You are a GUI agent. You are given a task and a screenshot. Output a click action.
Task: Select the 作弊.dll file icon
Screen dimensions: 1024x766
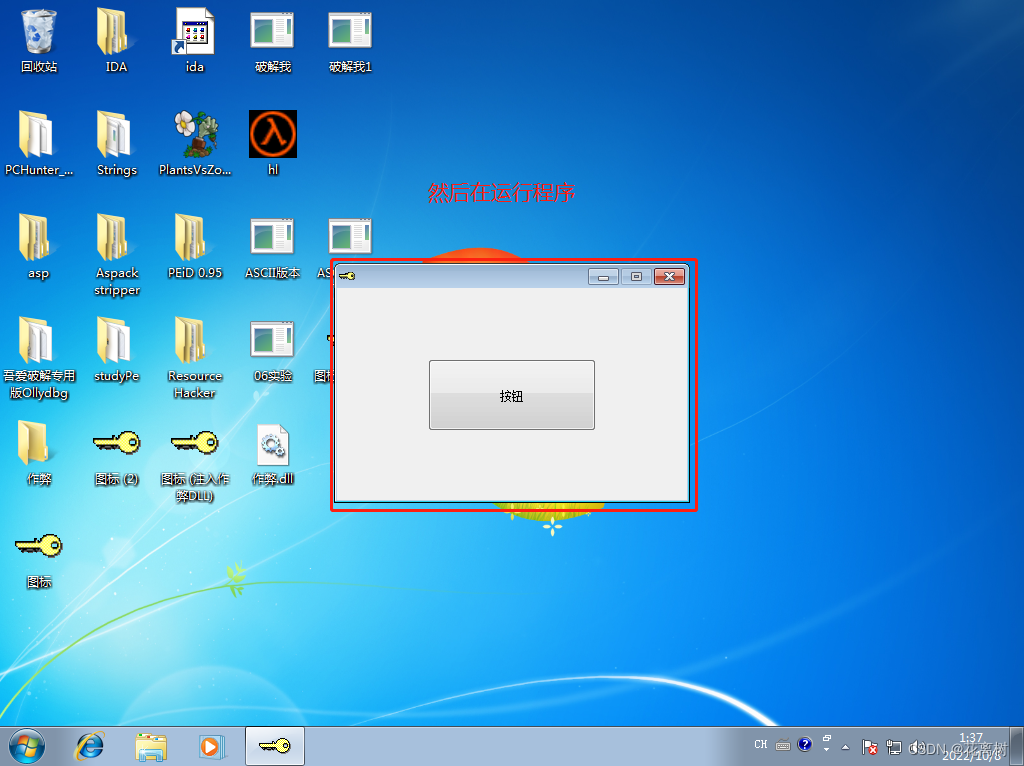tap(272, 455)
